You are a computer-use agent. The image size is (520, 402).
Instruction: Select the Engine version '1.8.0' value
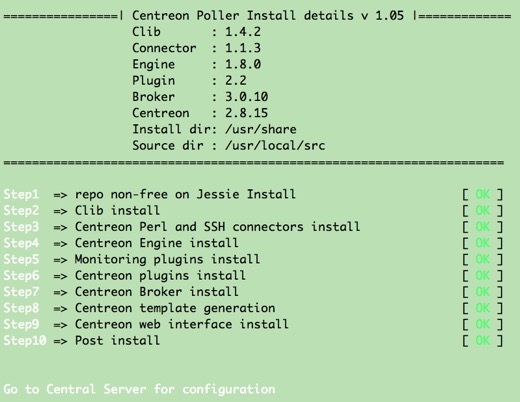tap(243, 64)
